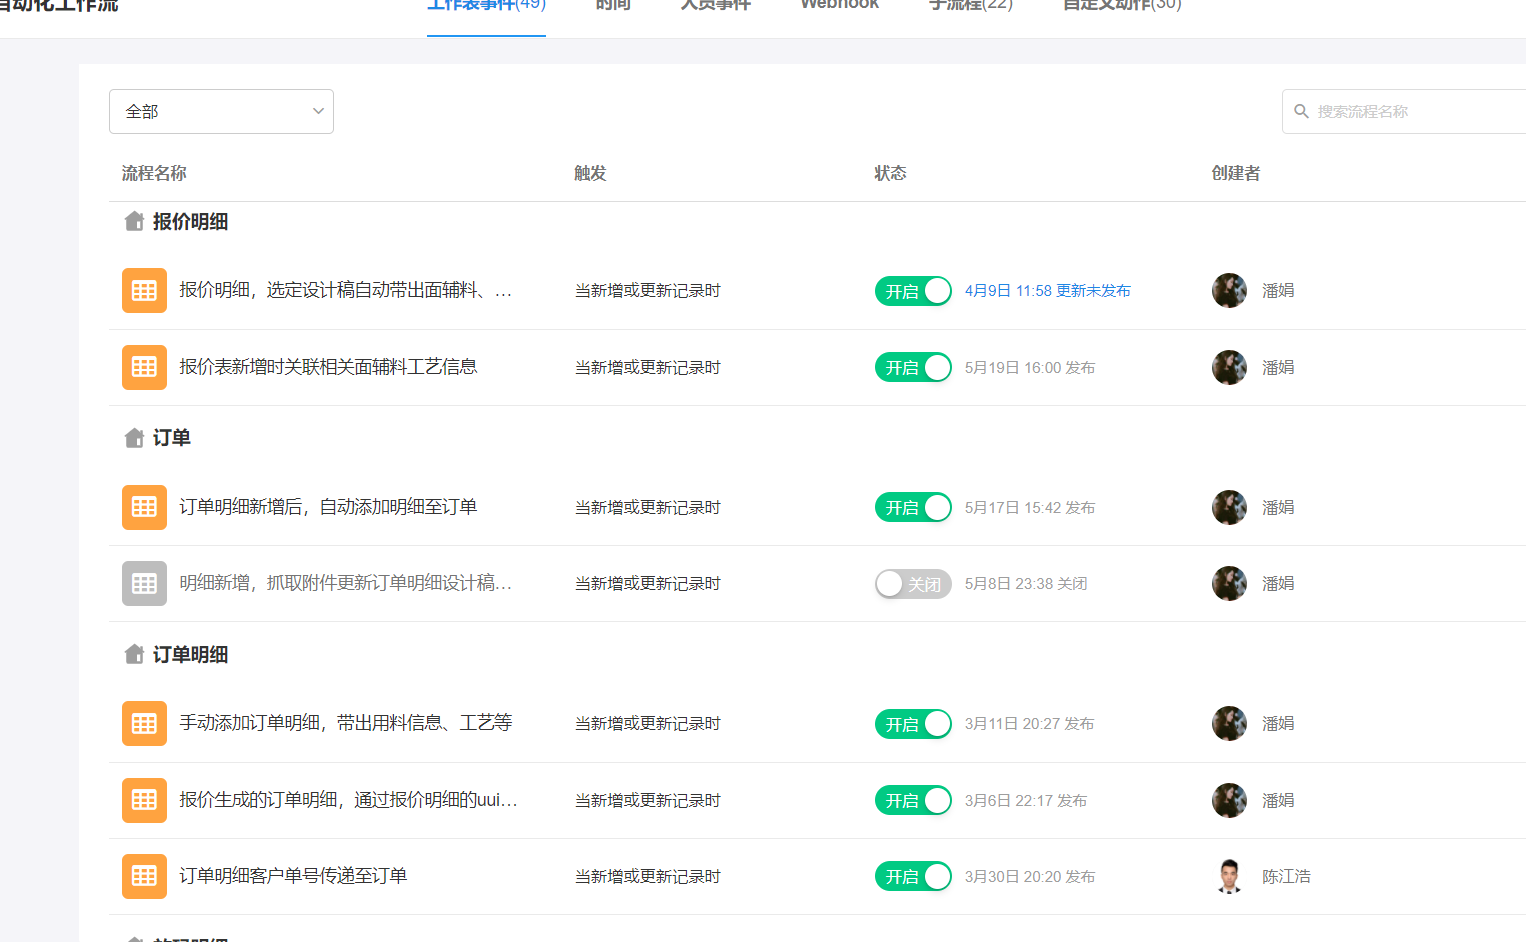Click 陈江浩's avatar thumbnail
Screen dimensions: 1526x942
point(1229,876)
